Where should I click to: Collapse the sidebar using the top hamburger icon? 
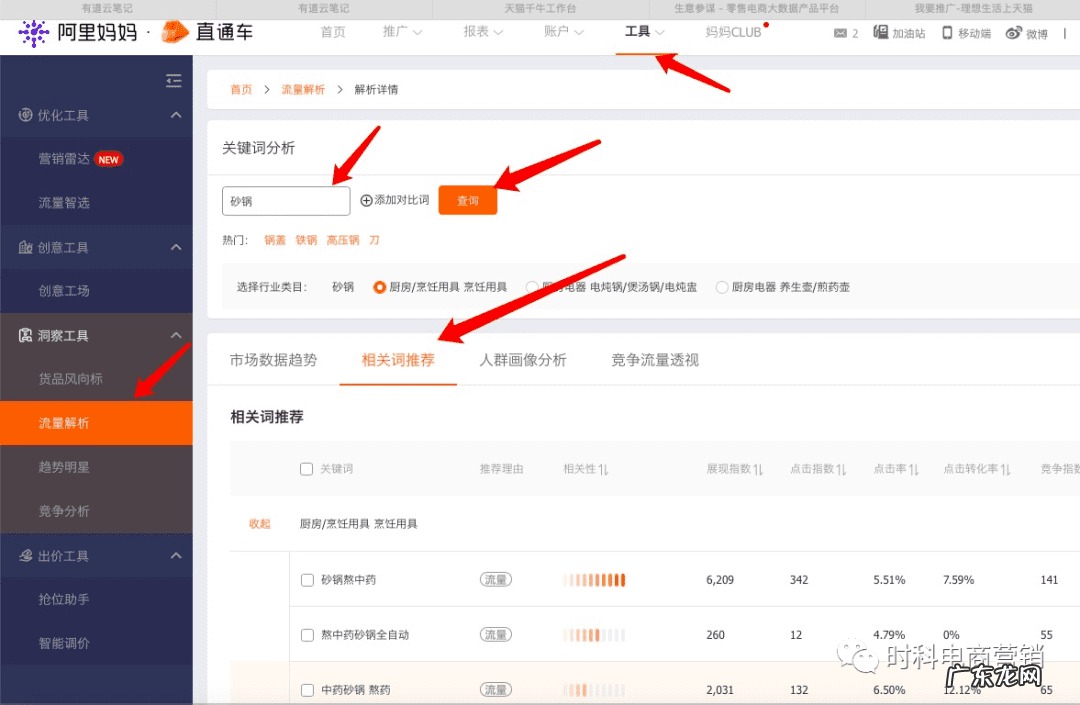coord(173,80)
